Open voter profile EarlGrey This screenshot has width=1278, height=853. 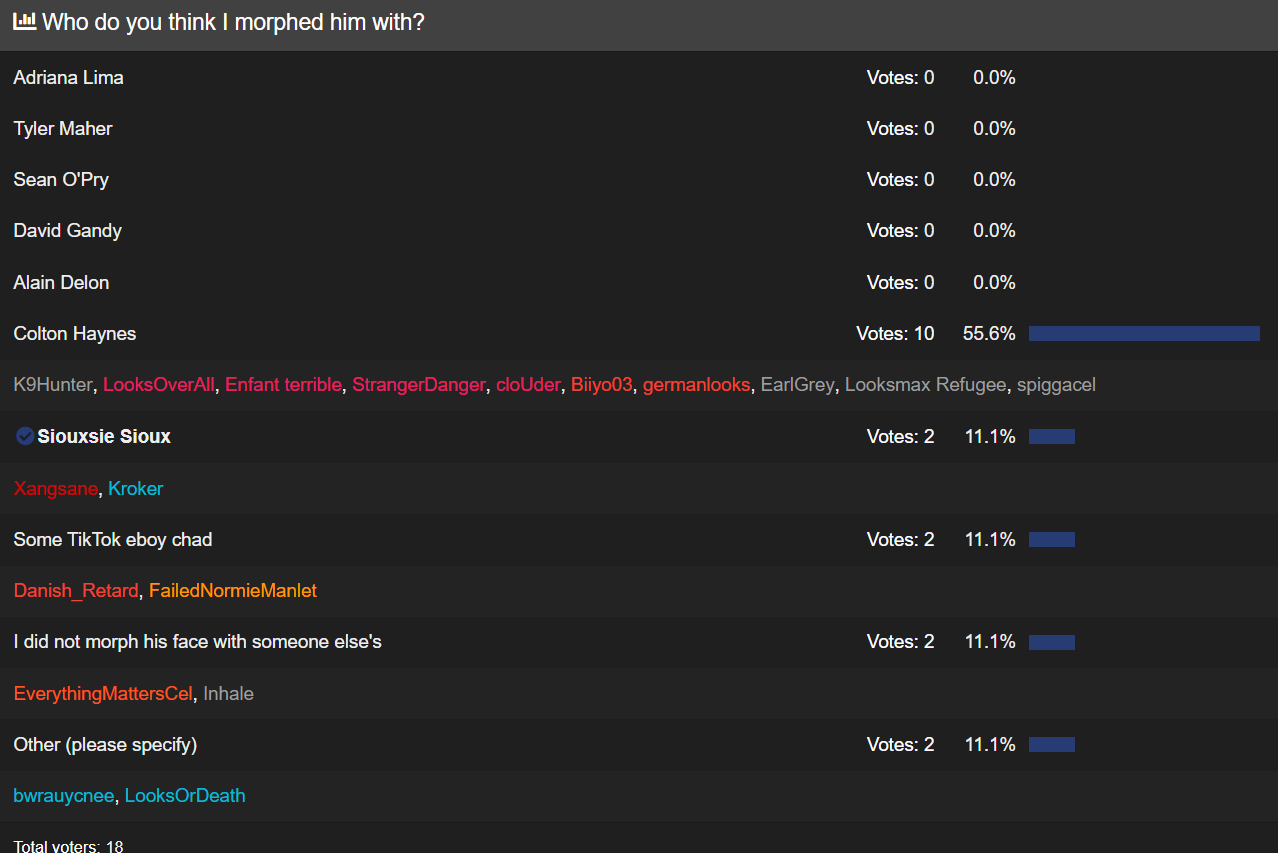pos(797,385)
